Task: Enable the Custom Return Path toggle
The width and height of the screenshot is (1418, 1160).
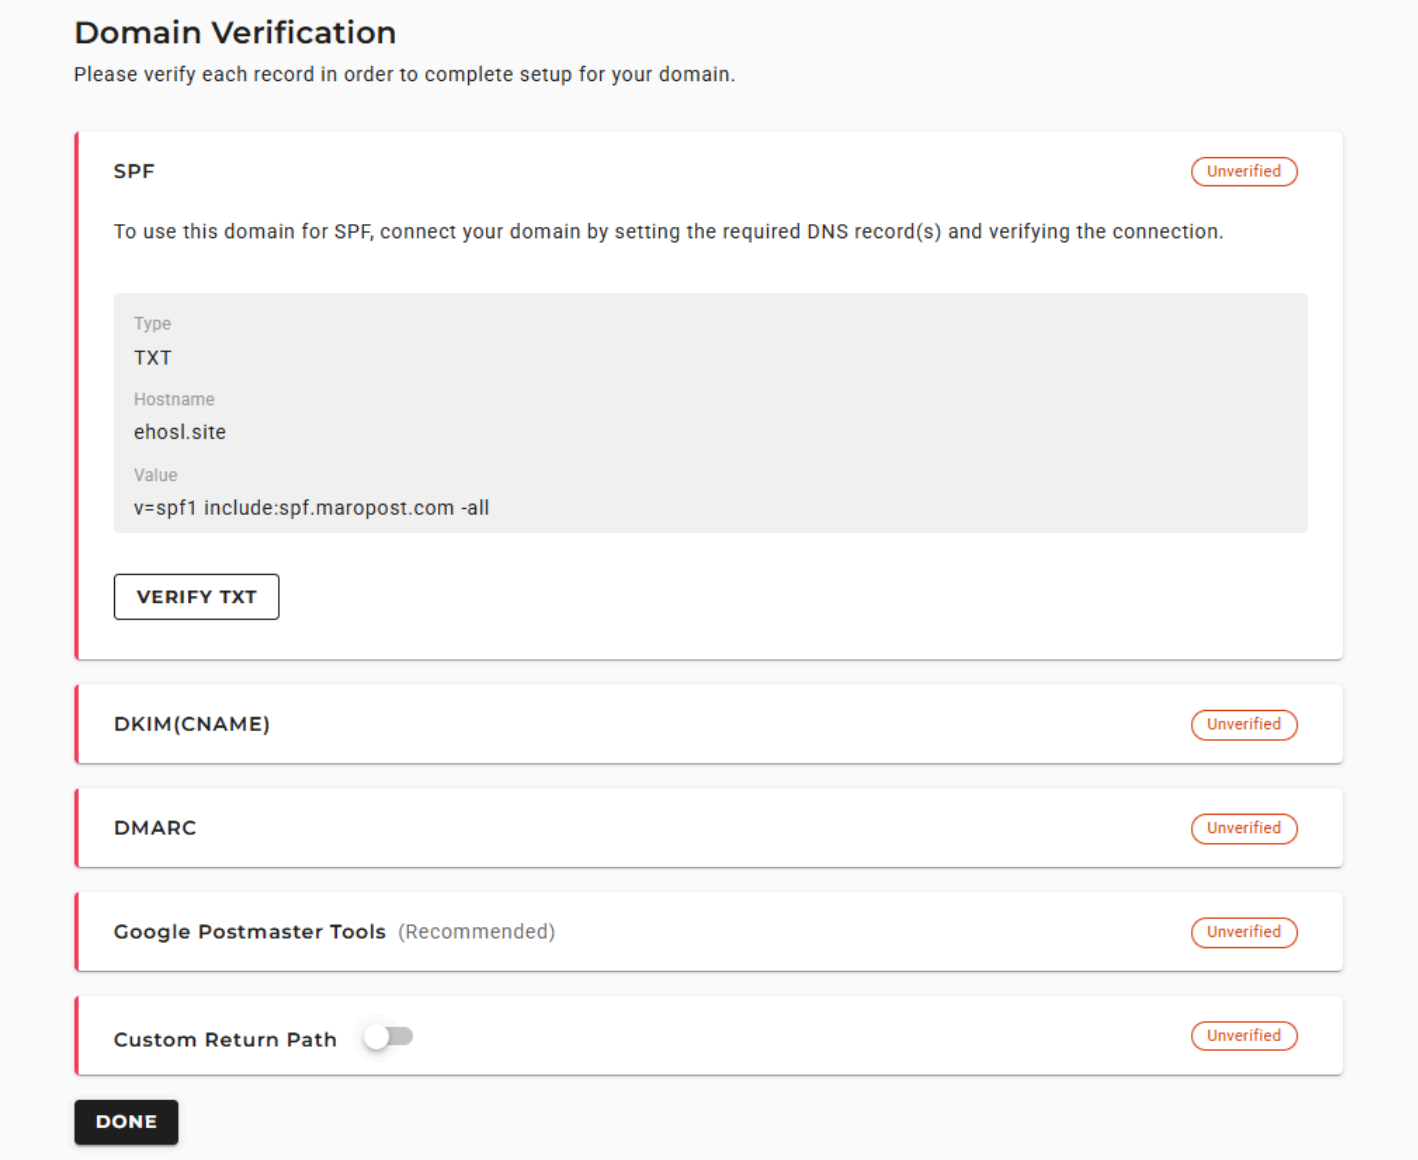Action: tap(388, 1037)
